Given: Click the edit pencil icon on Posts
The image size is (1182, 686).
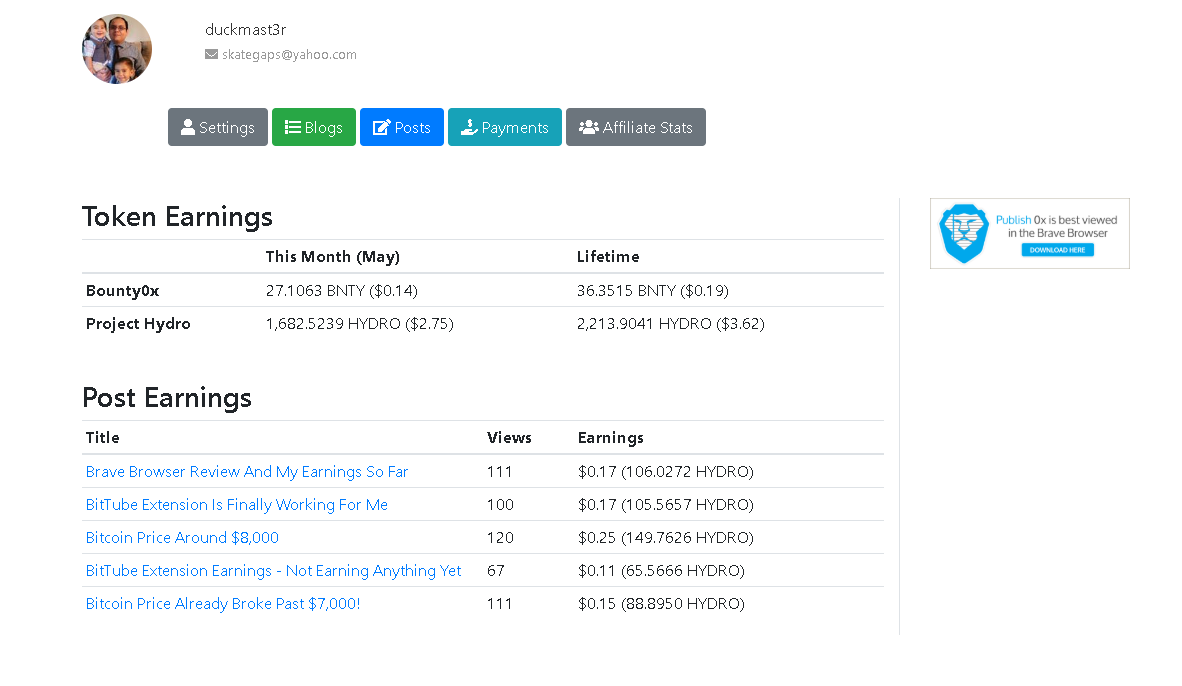Looking at the screenshot, I should tap(381, 127).
